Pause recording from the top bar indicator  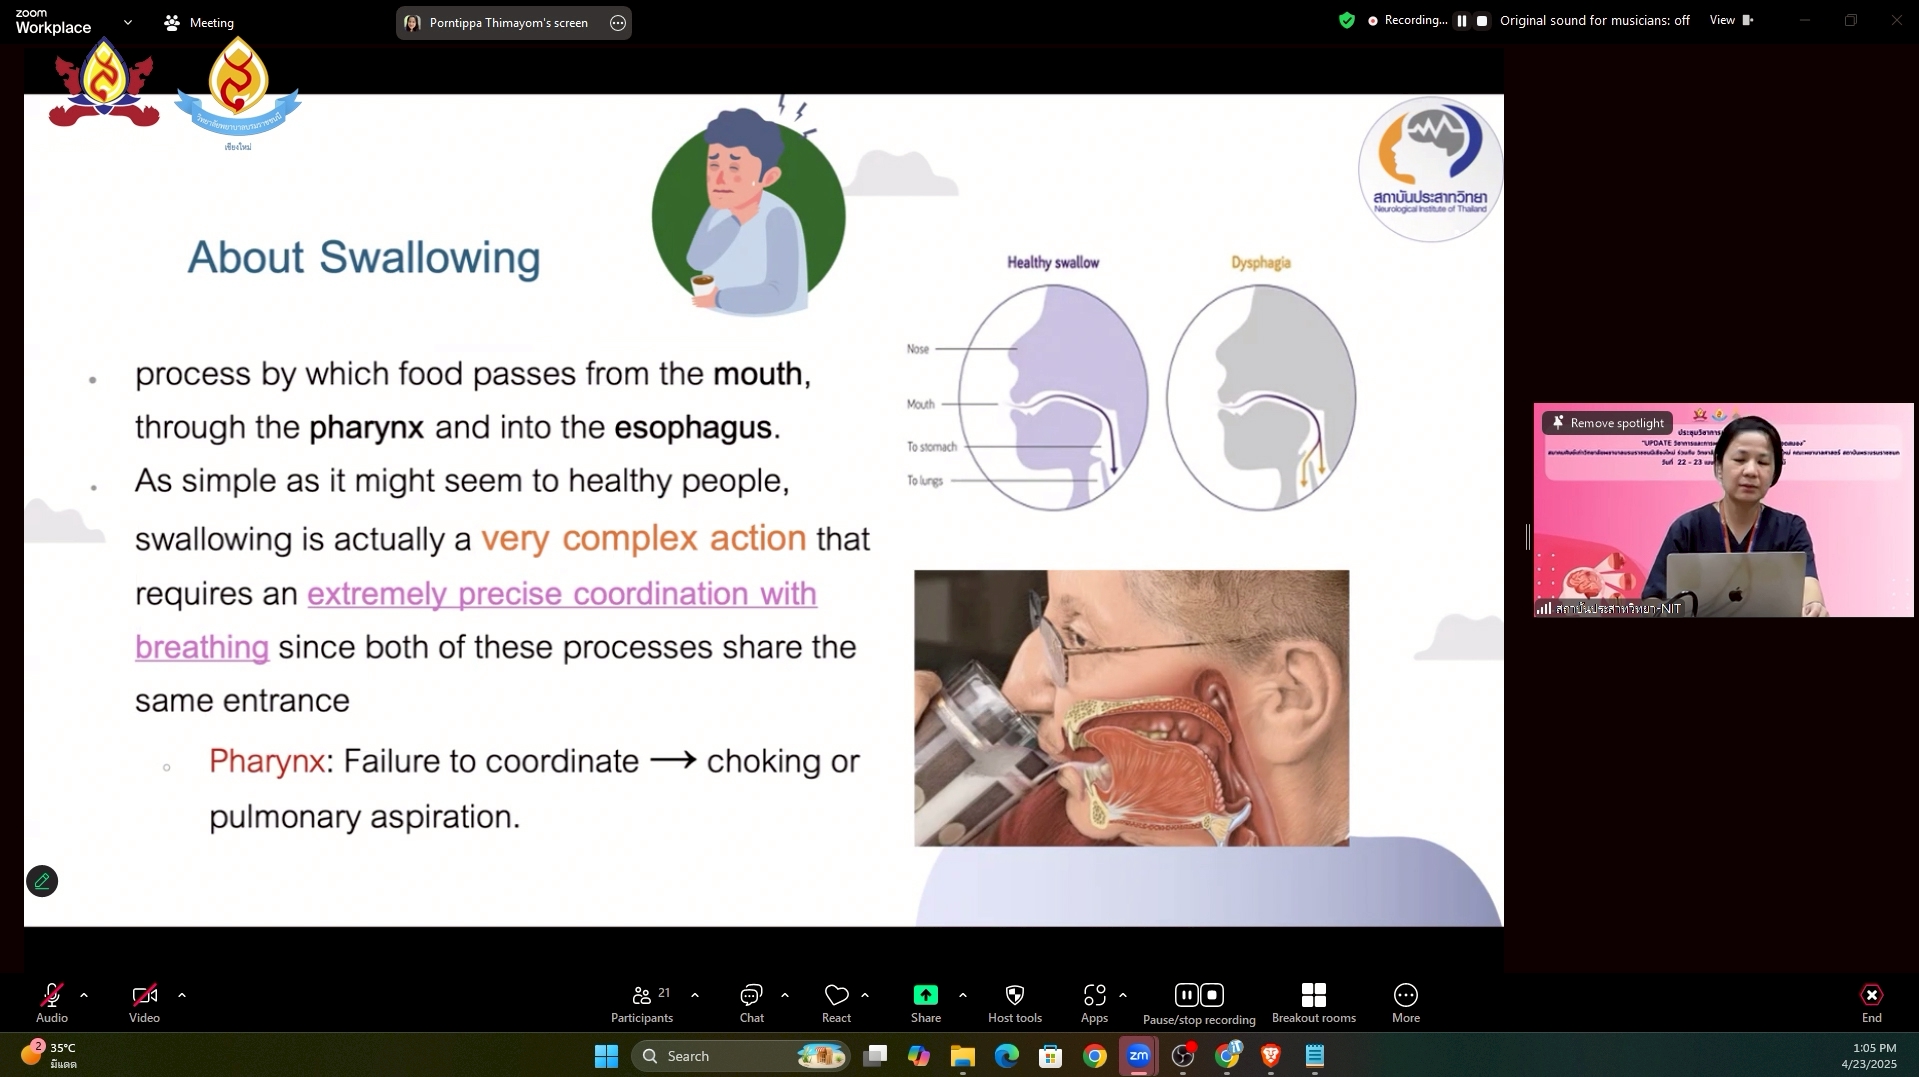click(x=1462, y=20)
